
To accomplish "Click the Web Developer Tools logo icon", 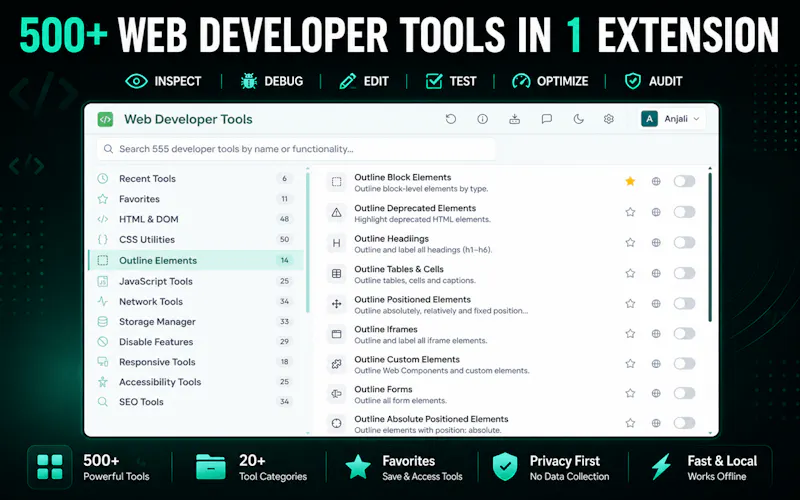I will pyautogui.click(x=105, y=119).
